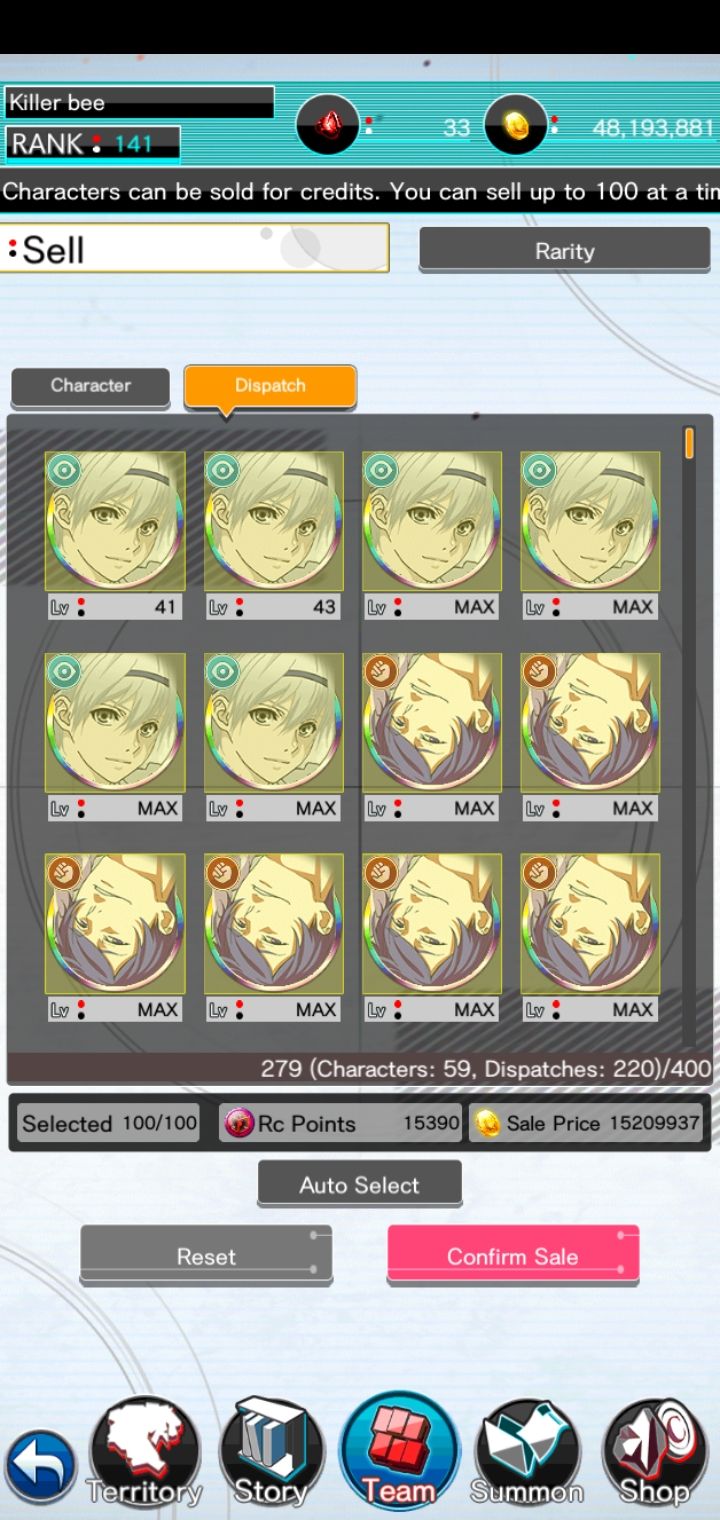Viewport: 720px width, 1520px height.
Task: Select the Dispatch tab
Action: pyautogui.click(x=270, y=386)
